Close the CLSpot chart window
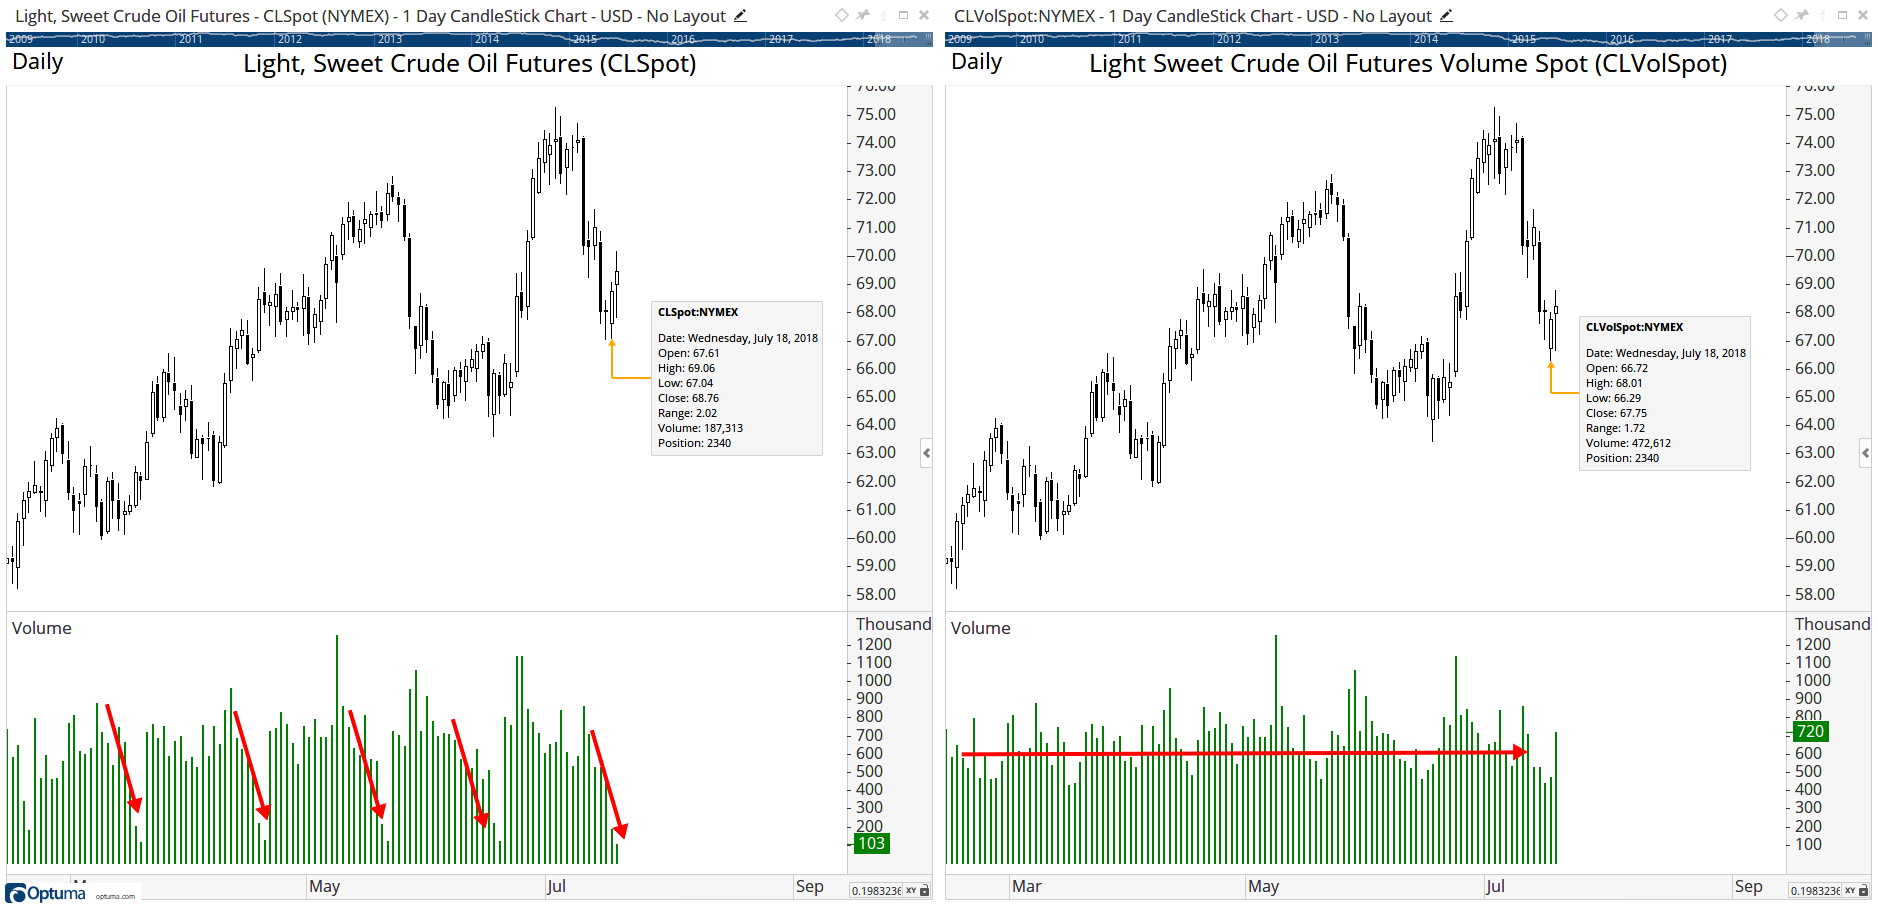Image resolution: width=1878 pixels, height=907 pixels. pos(924,15)
